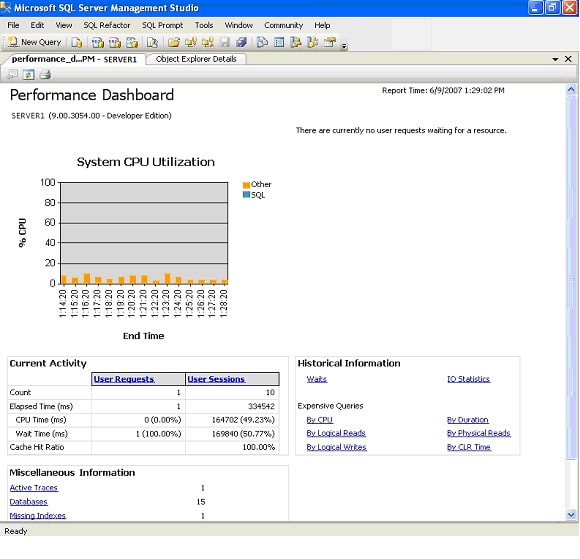The height and width of the screenshot is (559, 580).
Task: Open the Missing Indexes link
Action: (x=38, y=515)
